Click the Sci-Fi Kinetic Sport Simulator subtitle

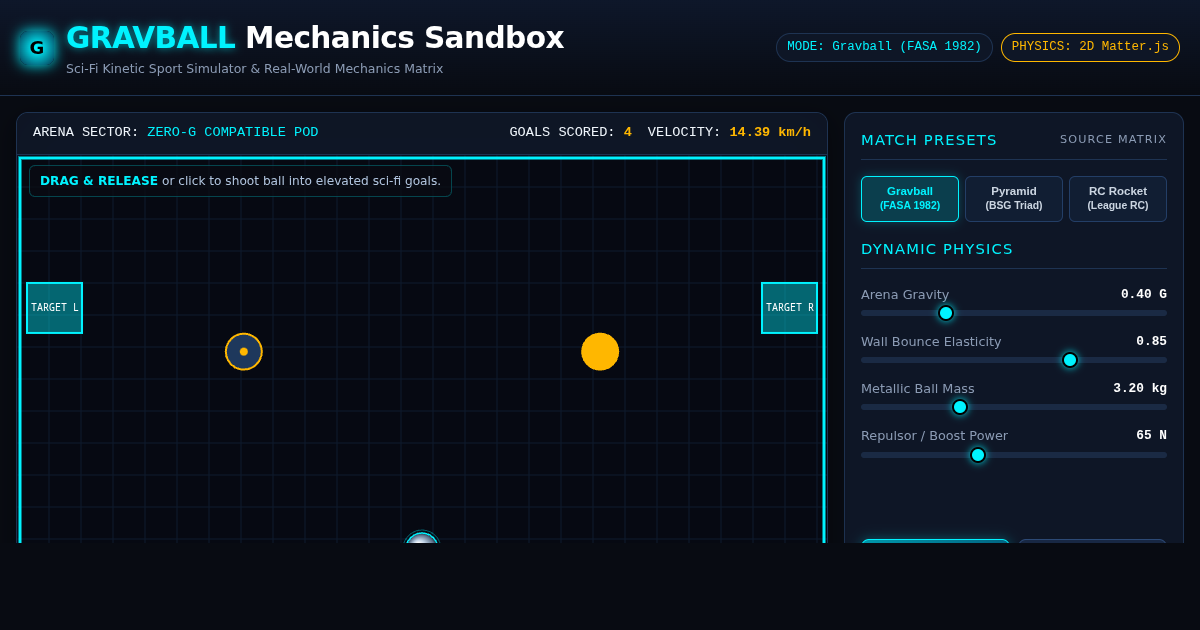pyautogui.click(x=254, y=69)
